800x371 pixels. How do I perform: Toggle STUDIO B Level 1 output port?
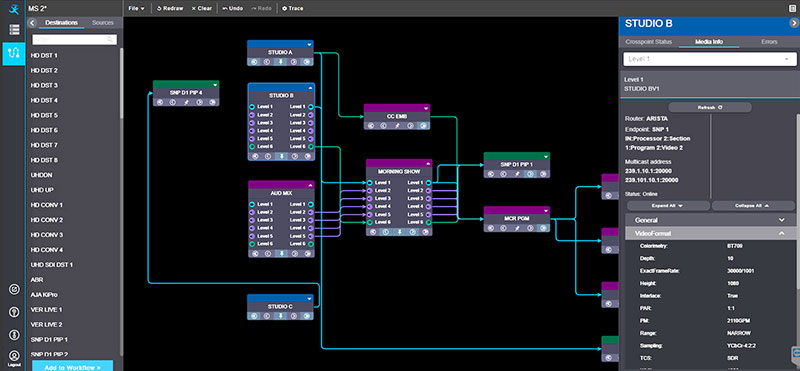click(311, 107)
